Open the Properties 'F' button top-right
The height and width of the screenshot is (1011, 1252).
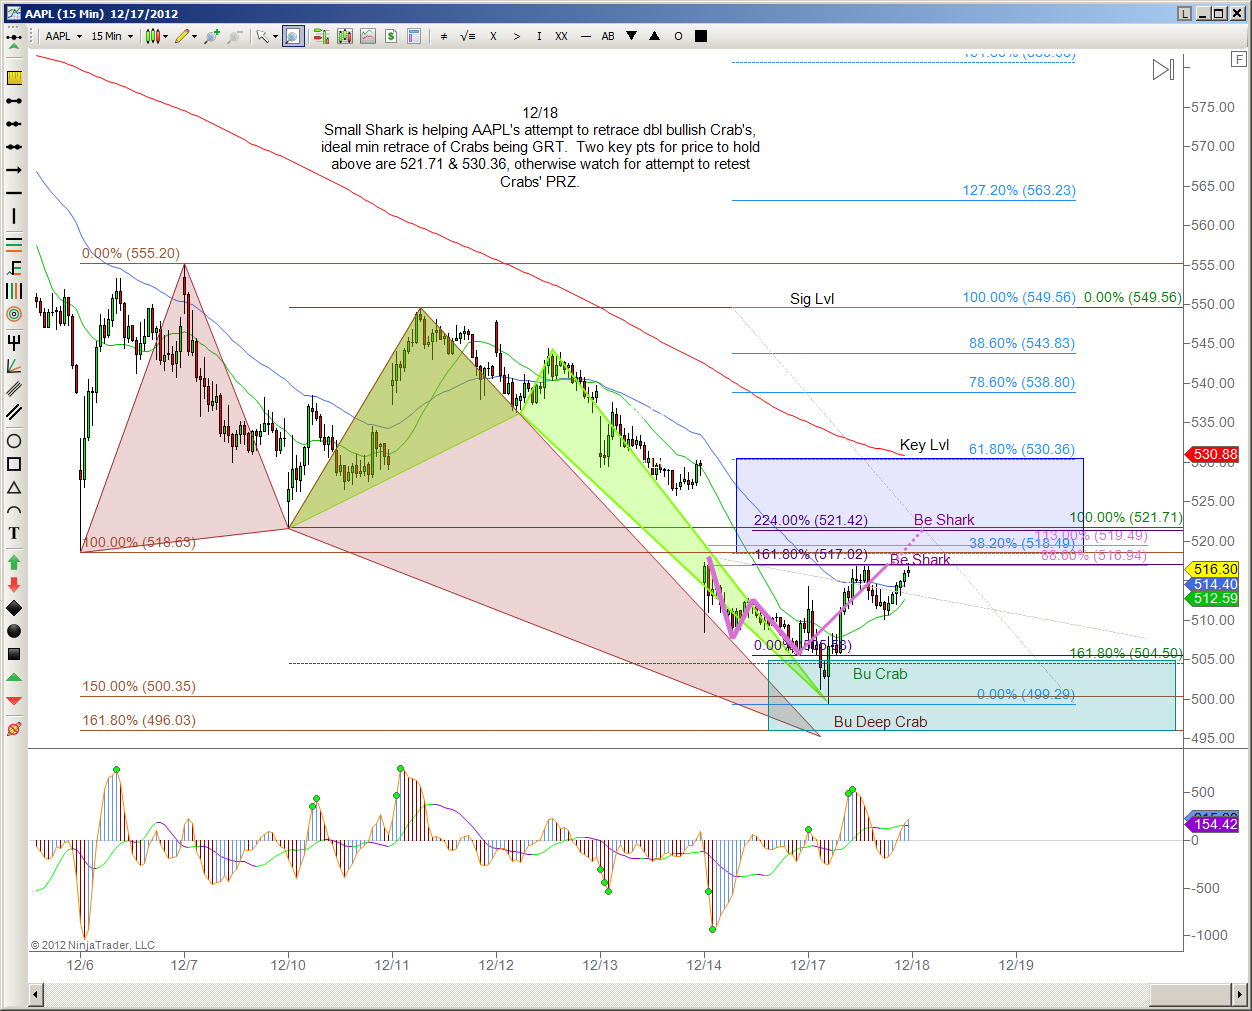click(1239, 60)
